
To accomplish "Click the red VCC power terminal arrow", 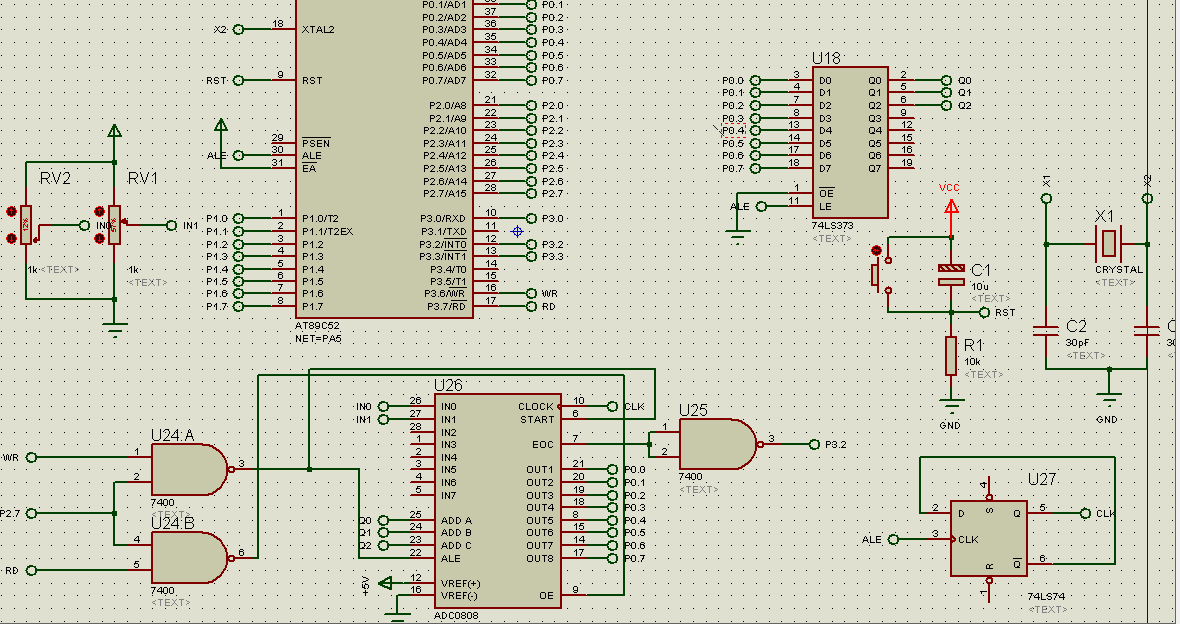I will [951, 207].
